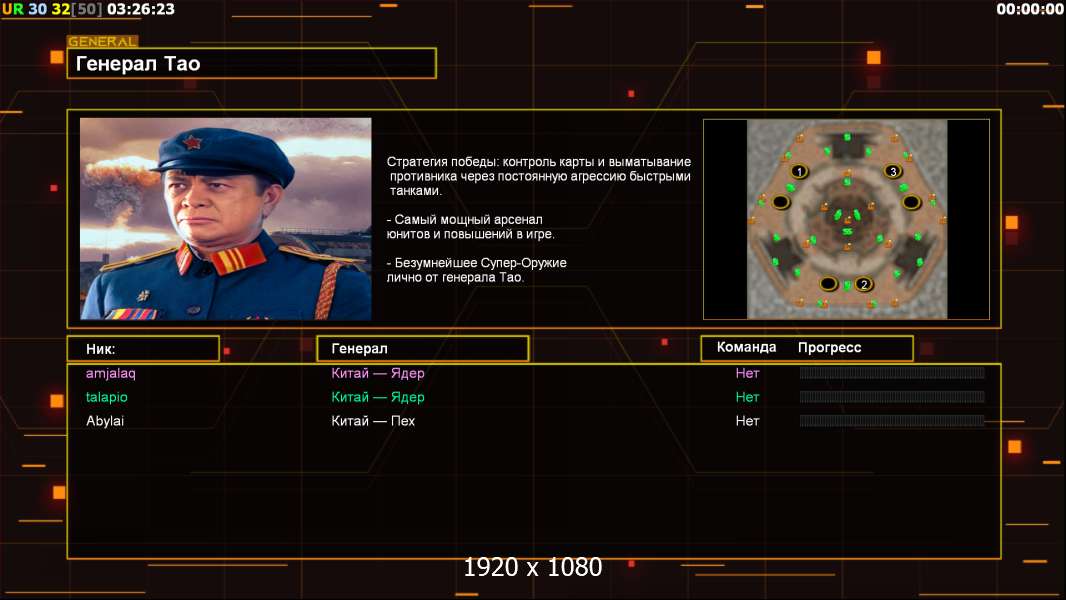1066x600 pixels.
Task: Click the 'Генерал' column header
Action: click(423, 349)
